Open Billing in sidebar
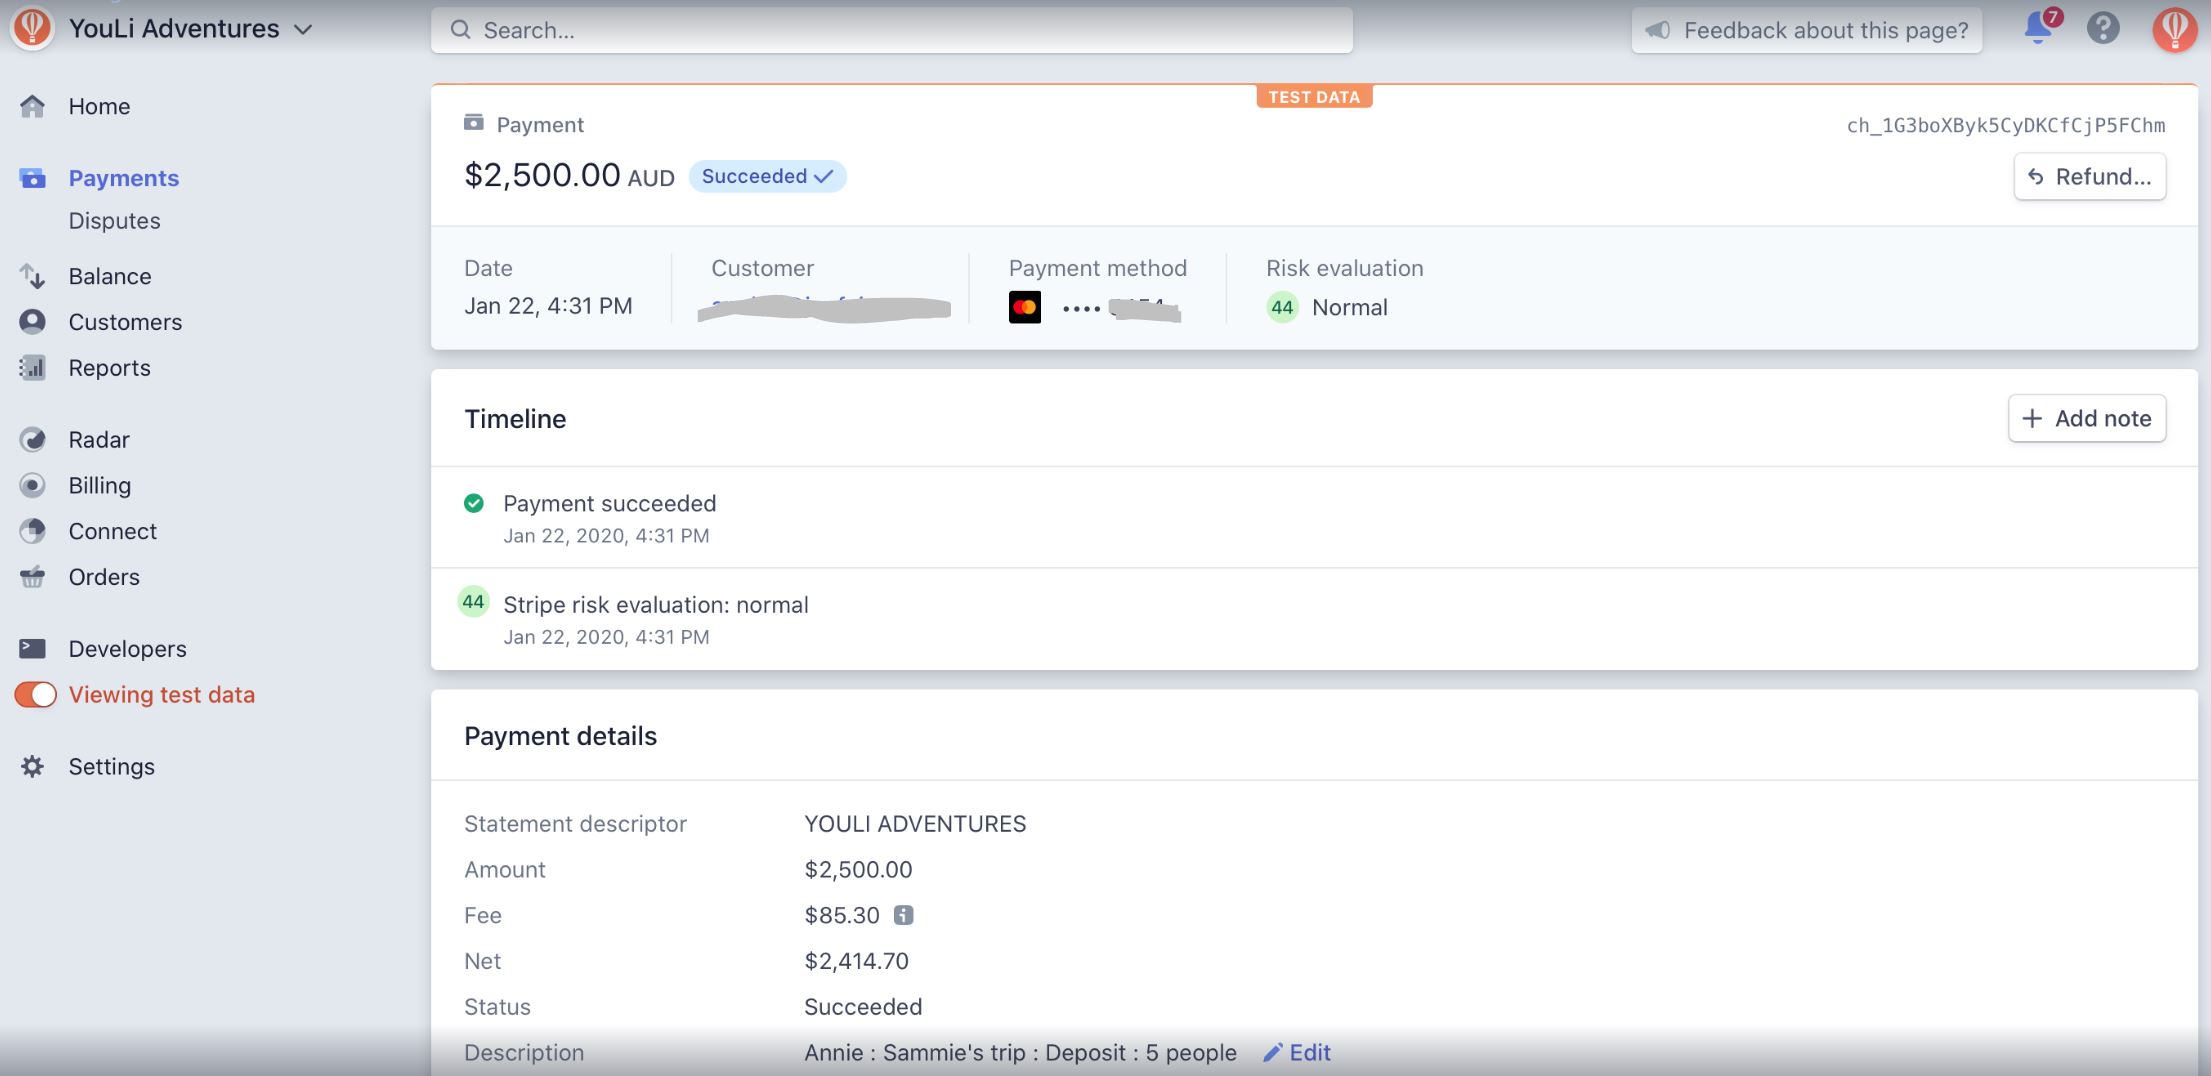This screenshot has width=2211, height=1076. click(99, 486)
